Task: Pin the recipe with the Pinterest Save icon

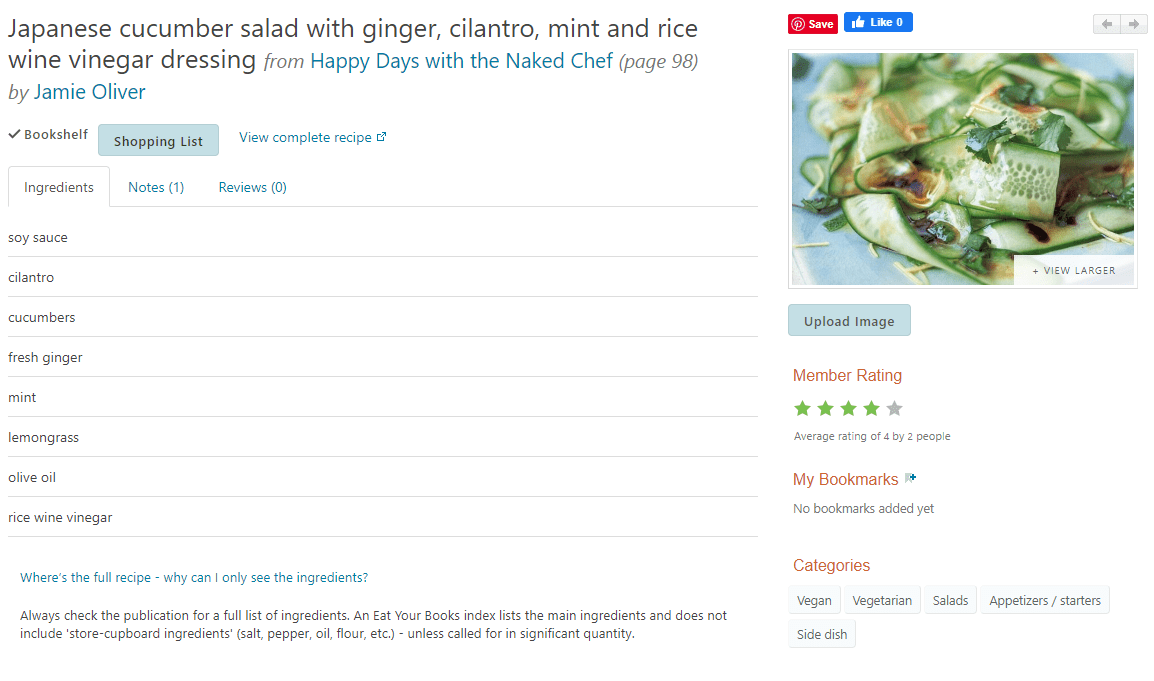Action: (812, 22)
